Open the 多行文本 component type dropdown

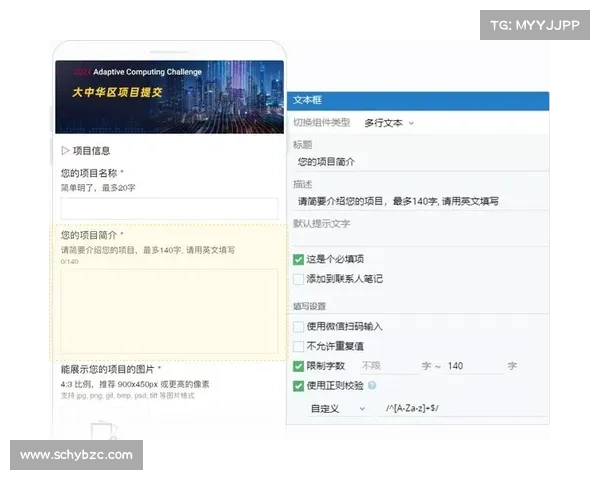pyautogui.click(x=389, y=123)
